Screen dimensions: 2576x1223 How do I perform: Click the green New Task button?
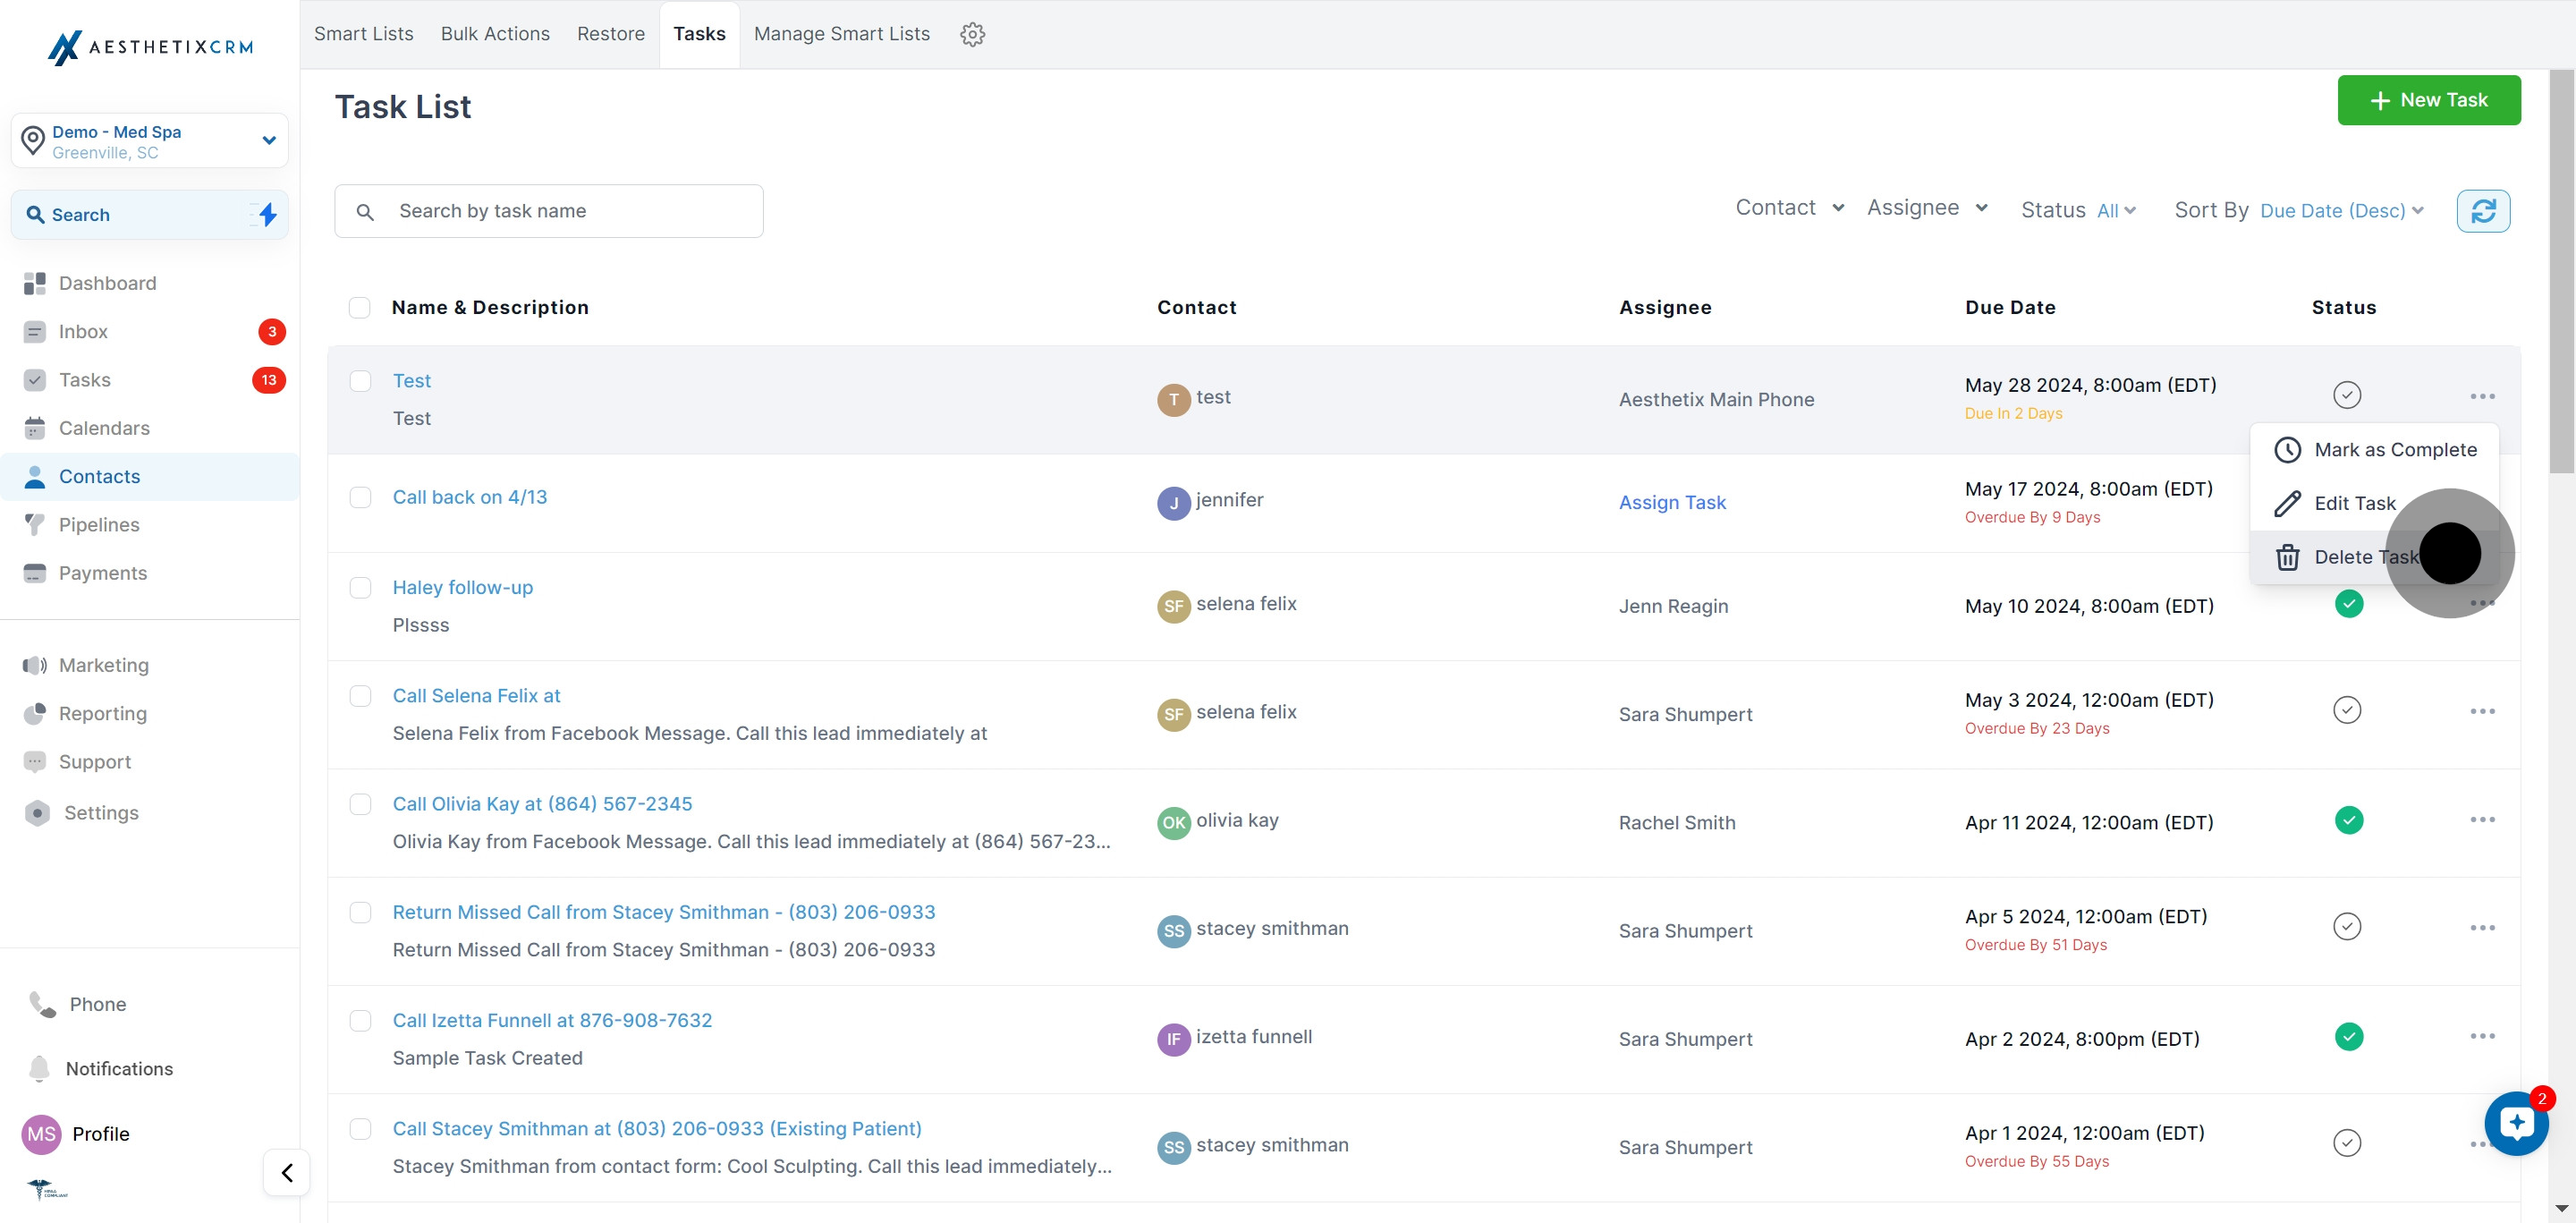(x=2428, y=100)
